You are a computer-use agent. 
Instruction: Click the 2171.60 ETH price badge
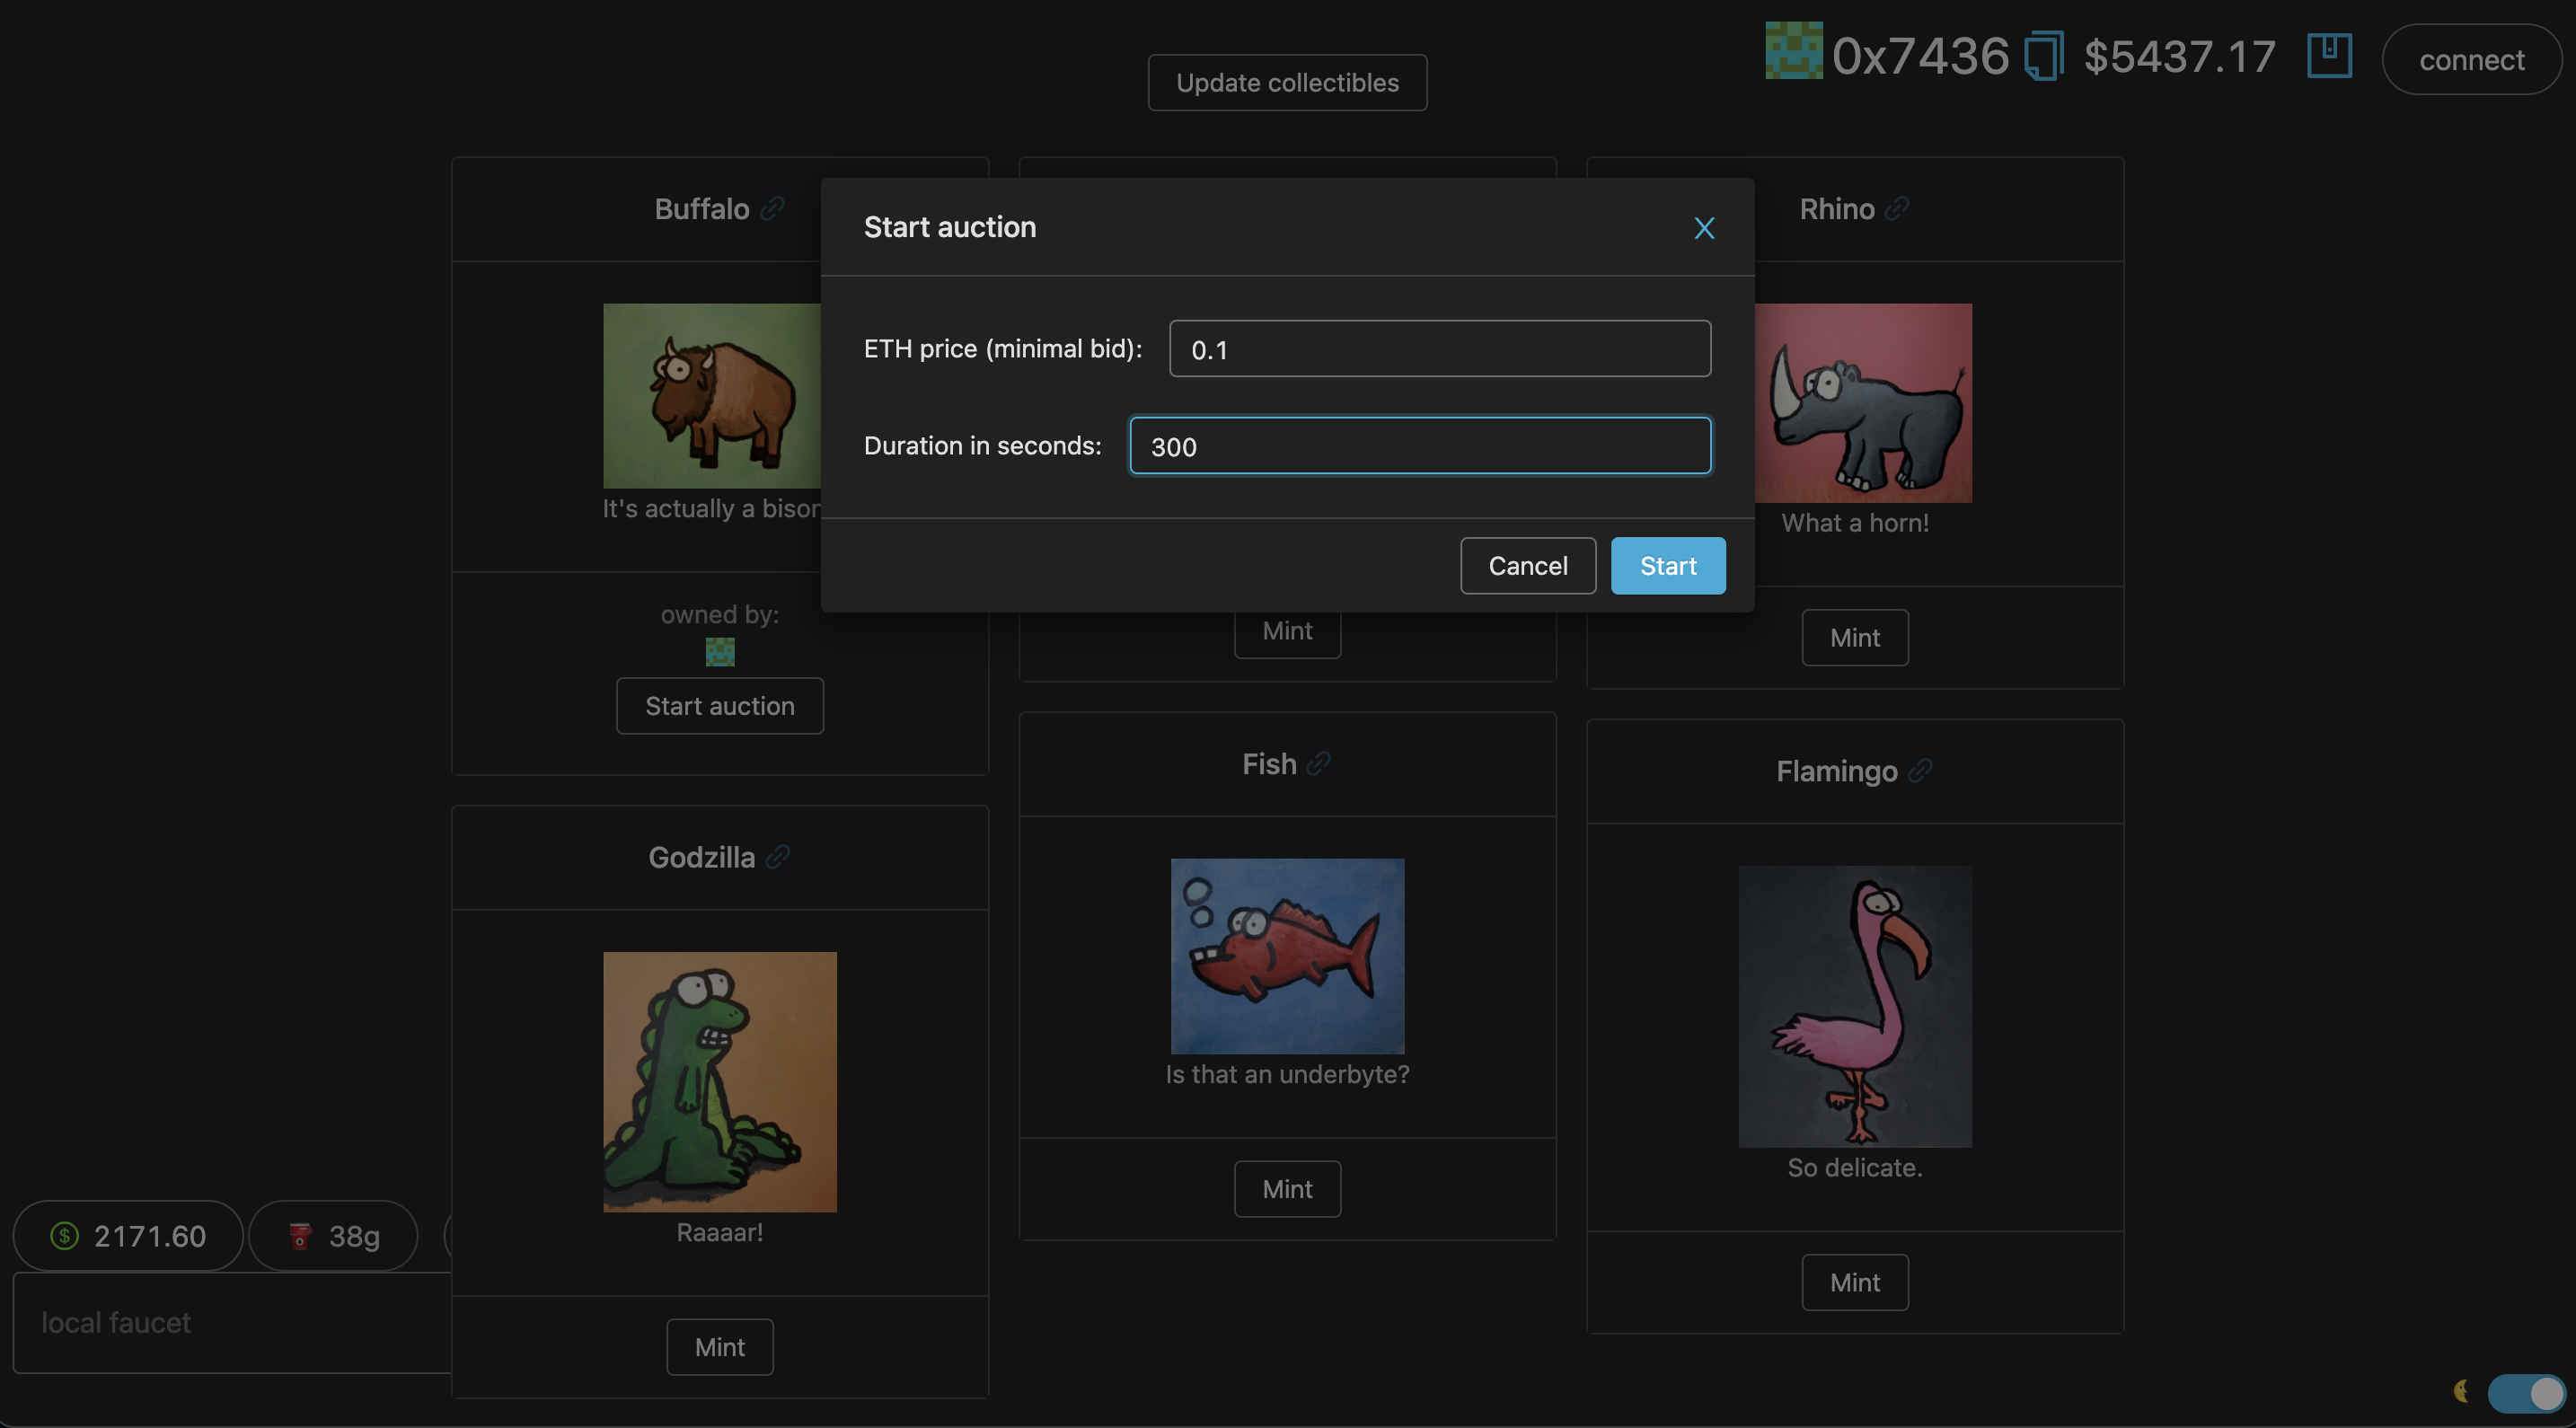click(x=128, y=1236)
